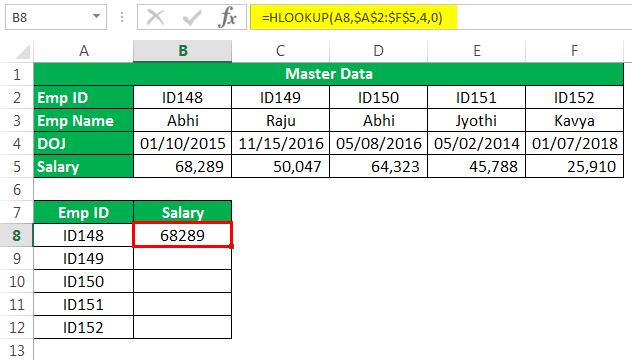The image size is (632, 360).
Task: Select empty Salary cell beside ID149
Action: click(183, 258)
